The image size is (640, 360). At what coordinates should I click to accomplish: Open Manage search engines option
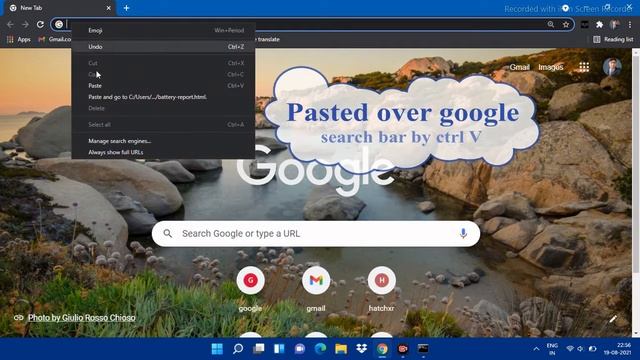163,141
